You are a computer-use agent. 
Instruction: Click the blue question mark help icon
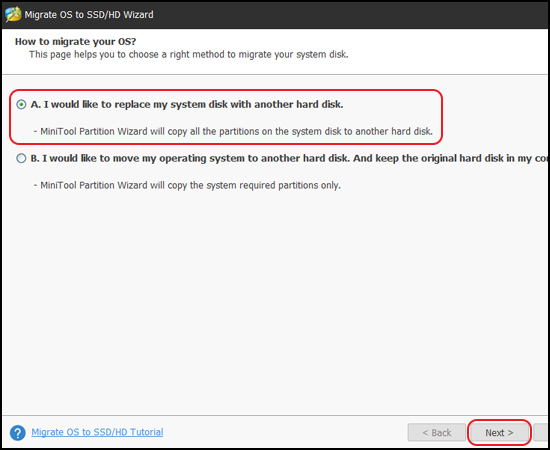click(x=18, y=433)
